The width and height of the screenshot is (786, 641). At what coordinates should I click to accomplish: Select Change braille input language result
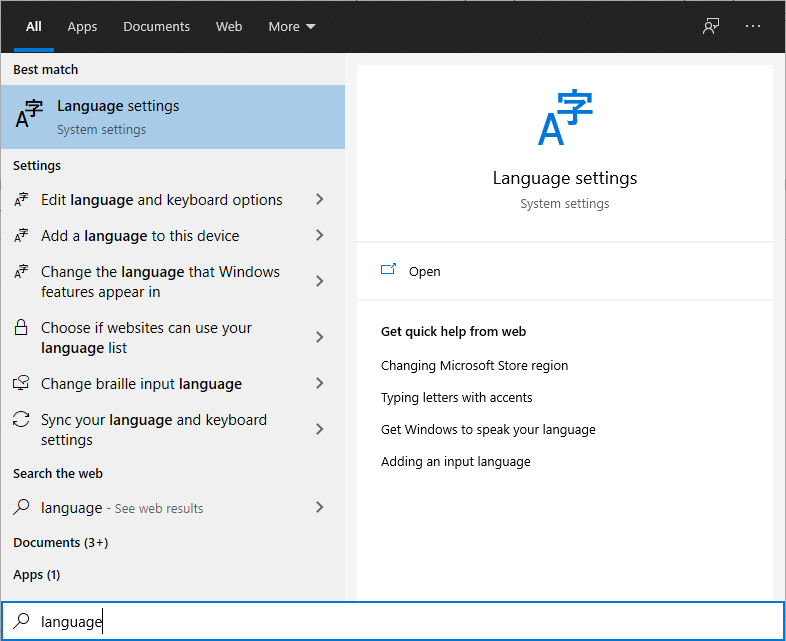point(172,383)
